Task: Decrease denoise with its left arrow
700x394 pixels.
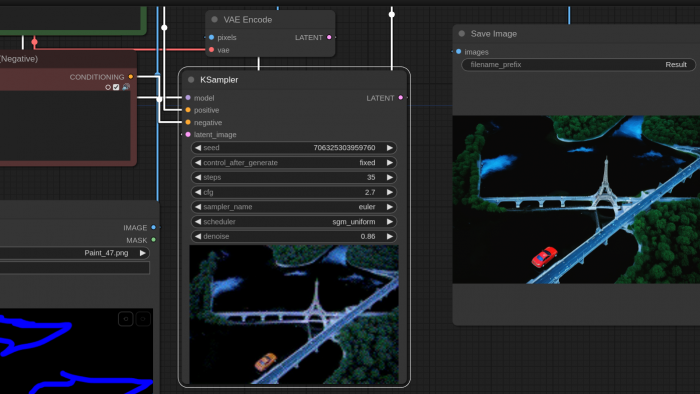Action: coord(198,236)
